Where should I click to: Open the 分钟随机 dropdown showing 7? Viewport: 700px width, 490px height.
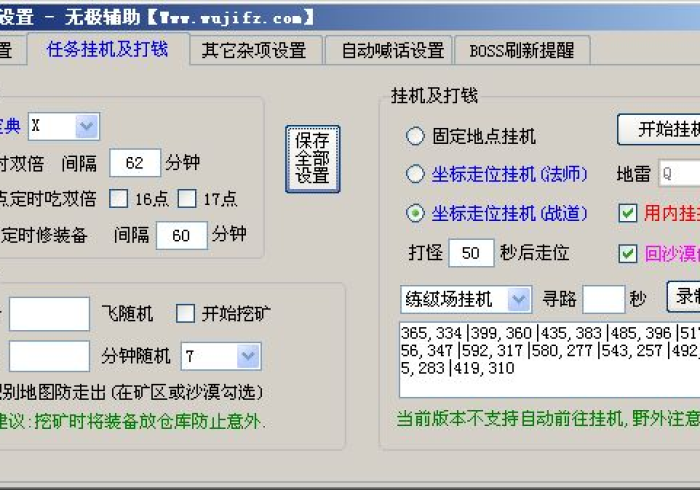click(248, 356)
